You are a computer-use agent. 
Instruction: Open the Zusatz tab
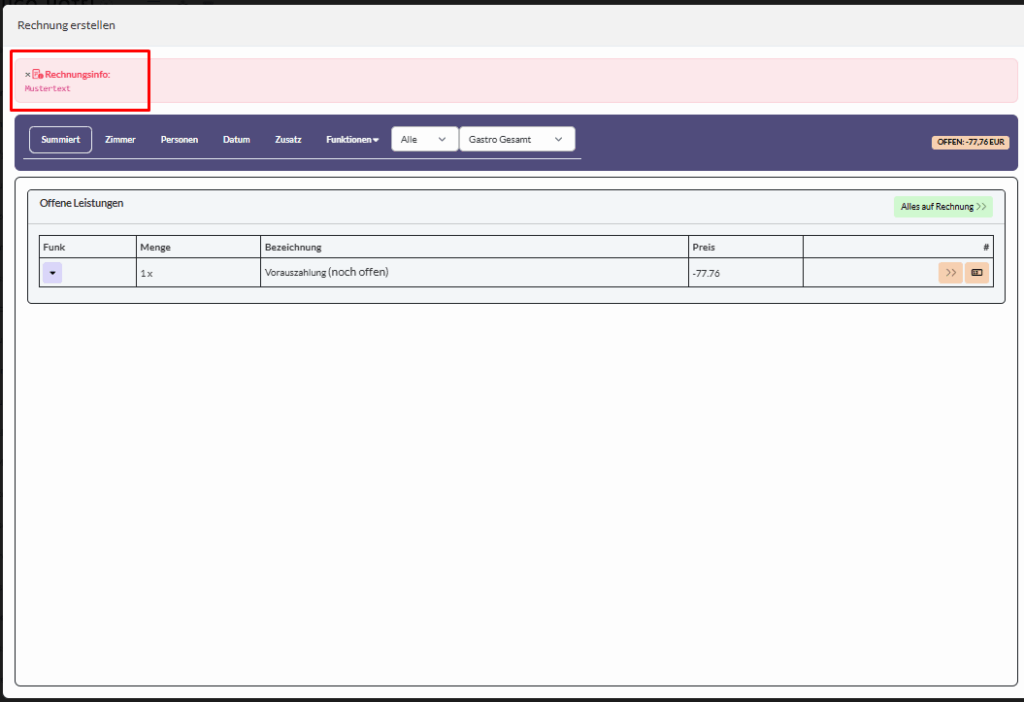288,140
